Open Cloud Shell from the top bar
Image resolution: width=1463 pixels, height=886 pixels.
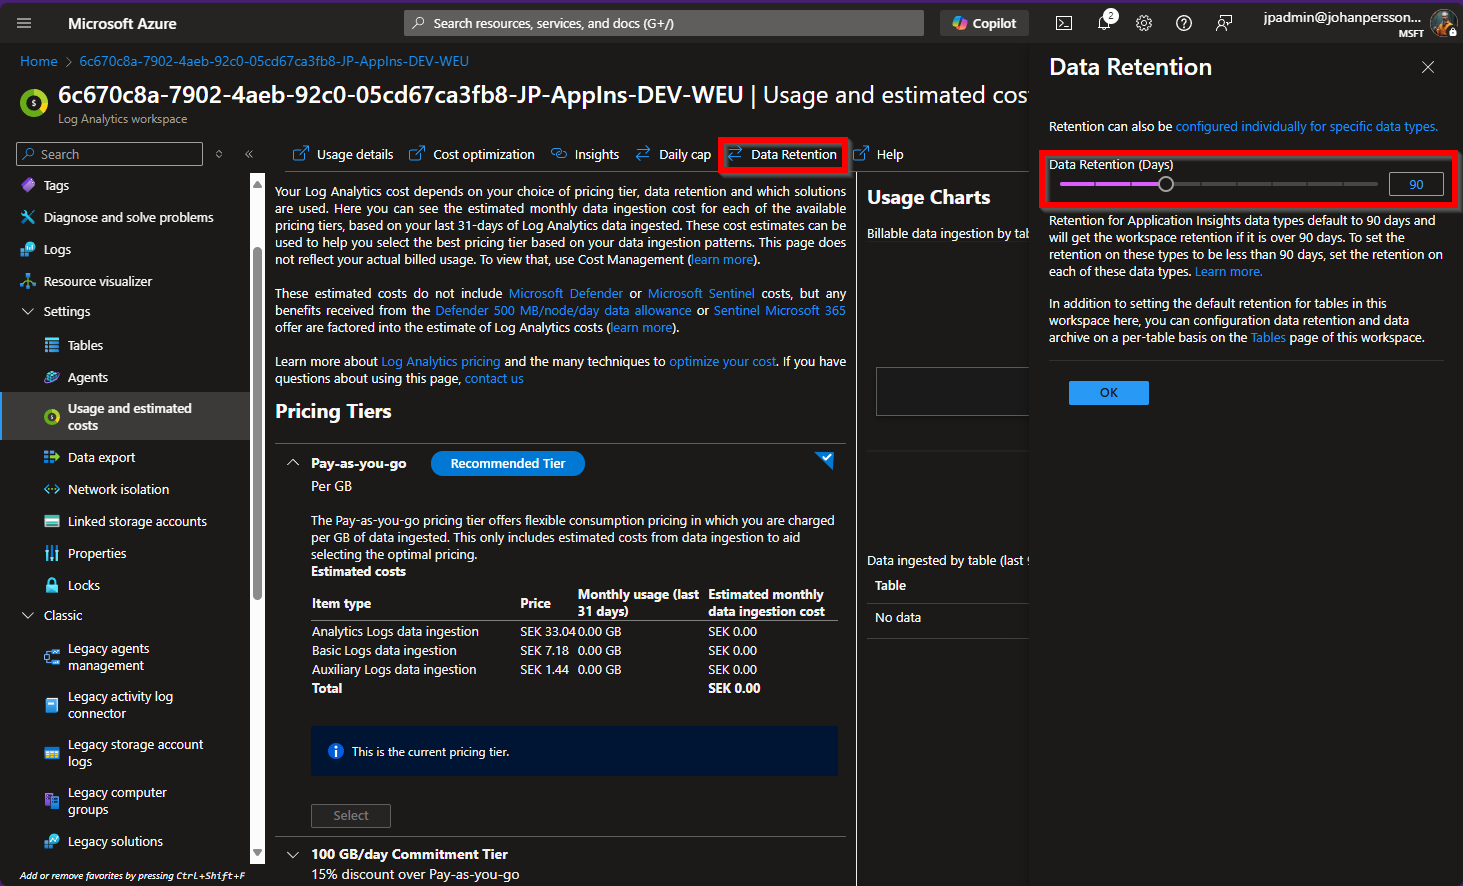pos(1064,23)
